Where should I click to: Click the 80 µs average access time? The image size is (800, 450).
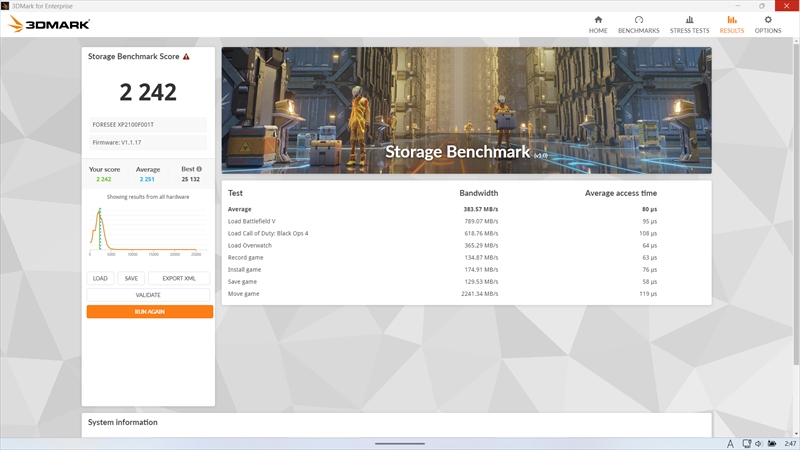[x=649, y=209]
